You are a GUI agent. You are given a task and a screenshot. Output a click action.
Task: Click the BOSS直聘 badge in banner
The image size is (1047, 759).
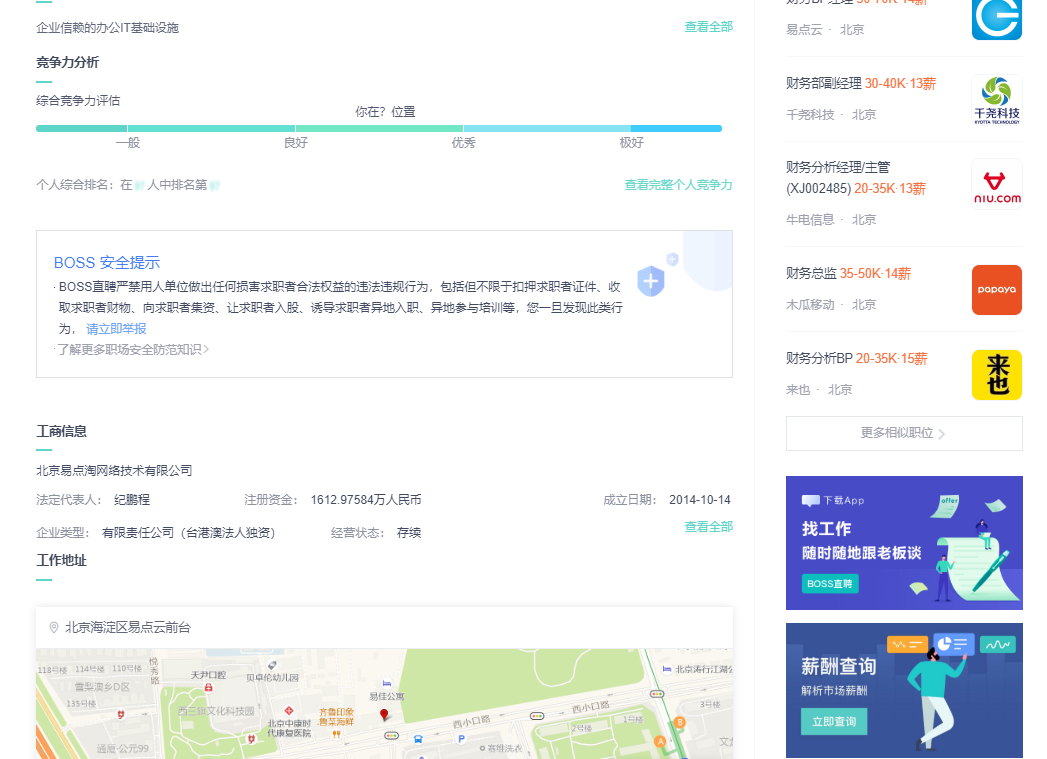click(830, 584)
